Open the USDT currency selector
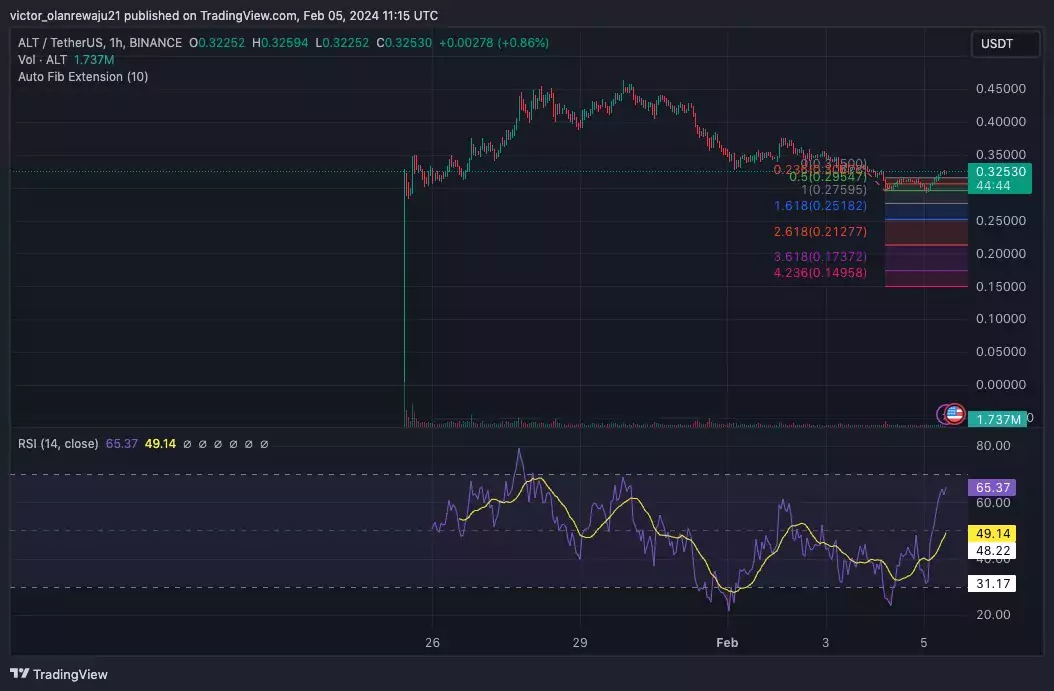Screen dimensions: 1054x691 (1004, 44)
